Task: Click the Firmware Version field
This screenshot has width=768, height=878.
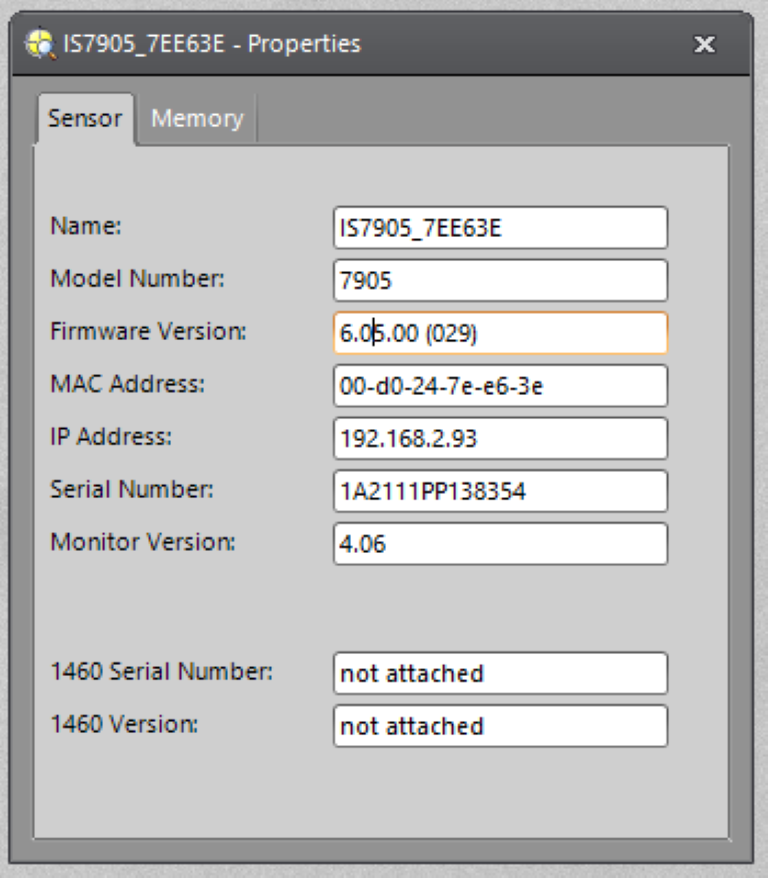Action: 500,333
